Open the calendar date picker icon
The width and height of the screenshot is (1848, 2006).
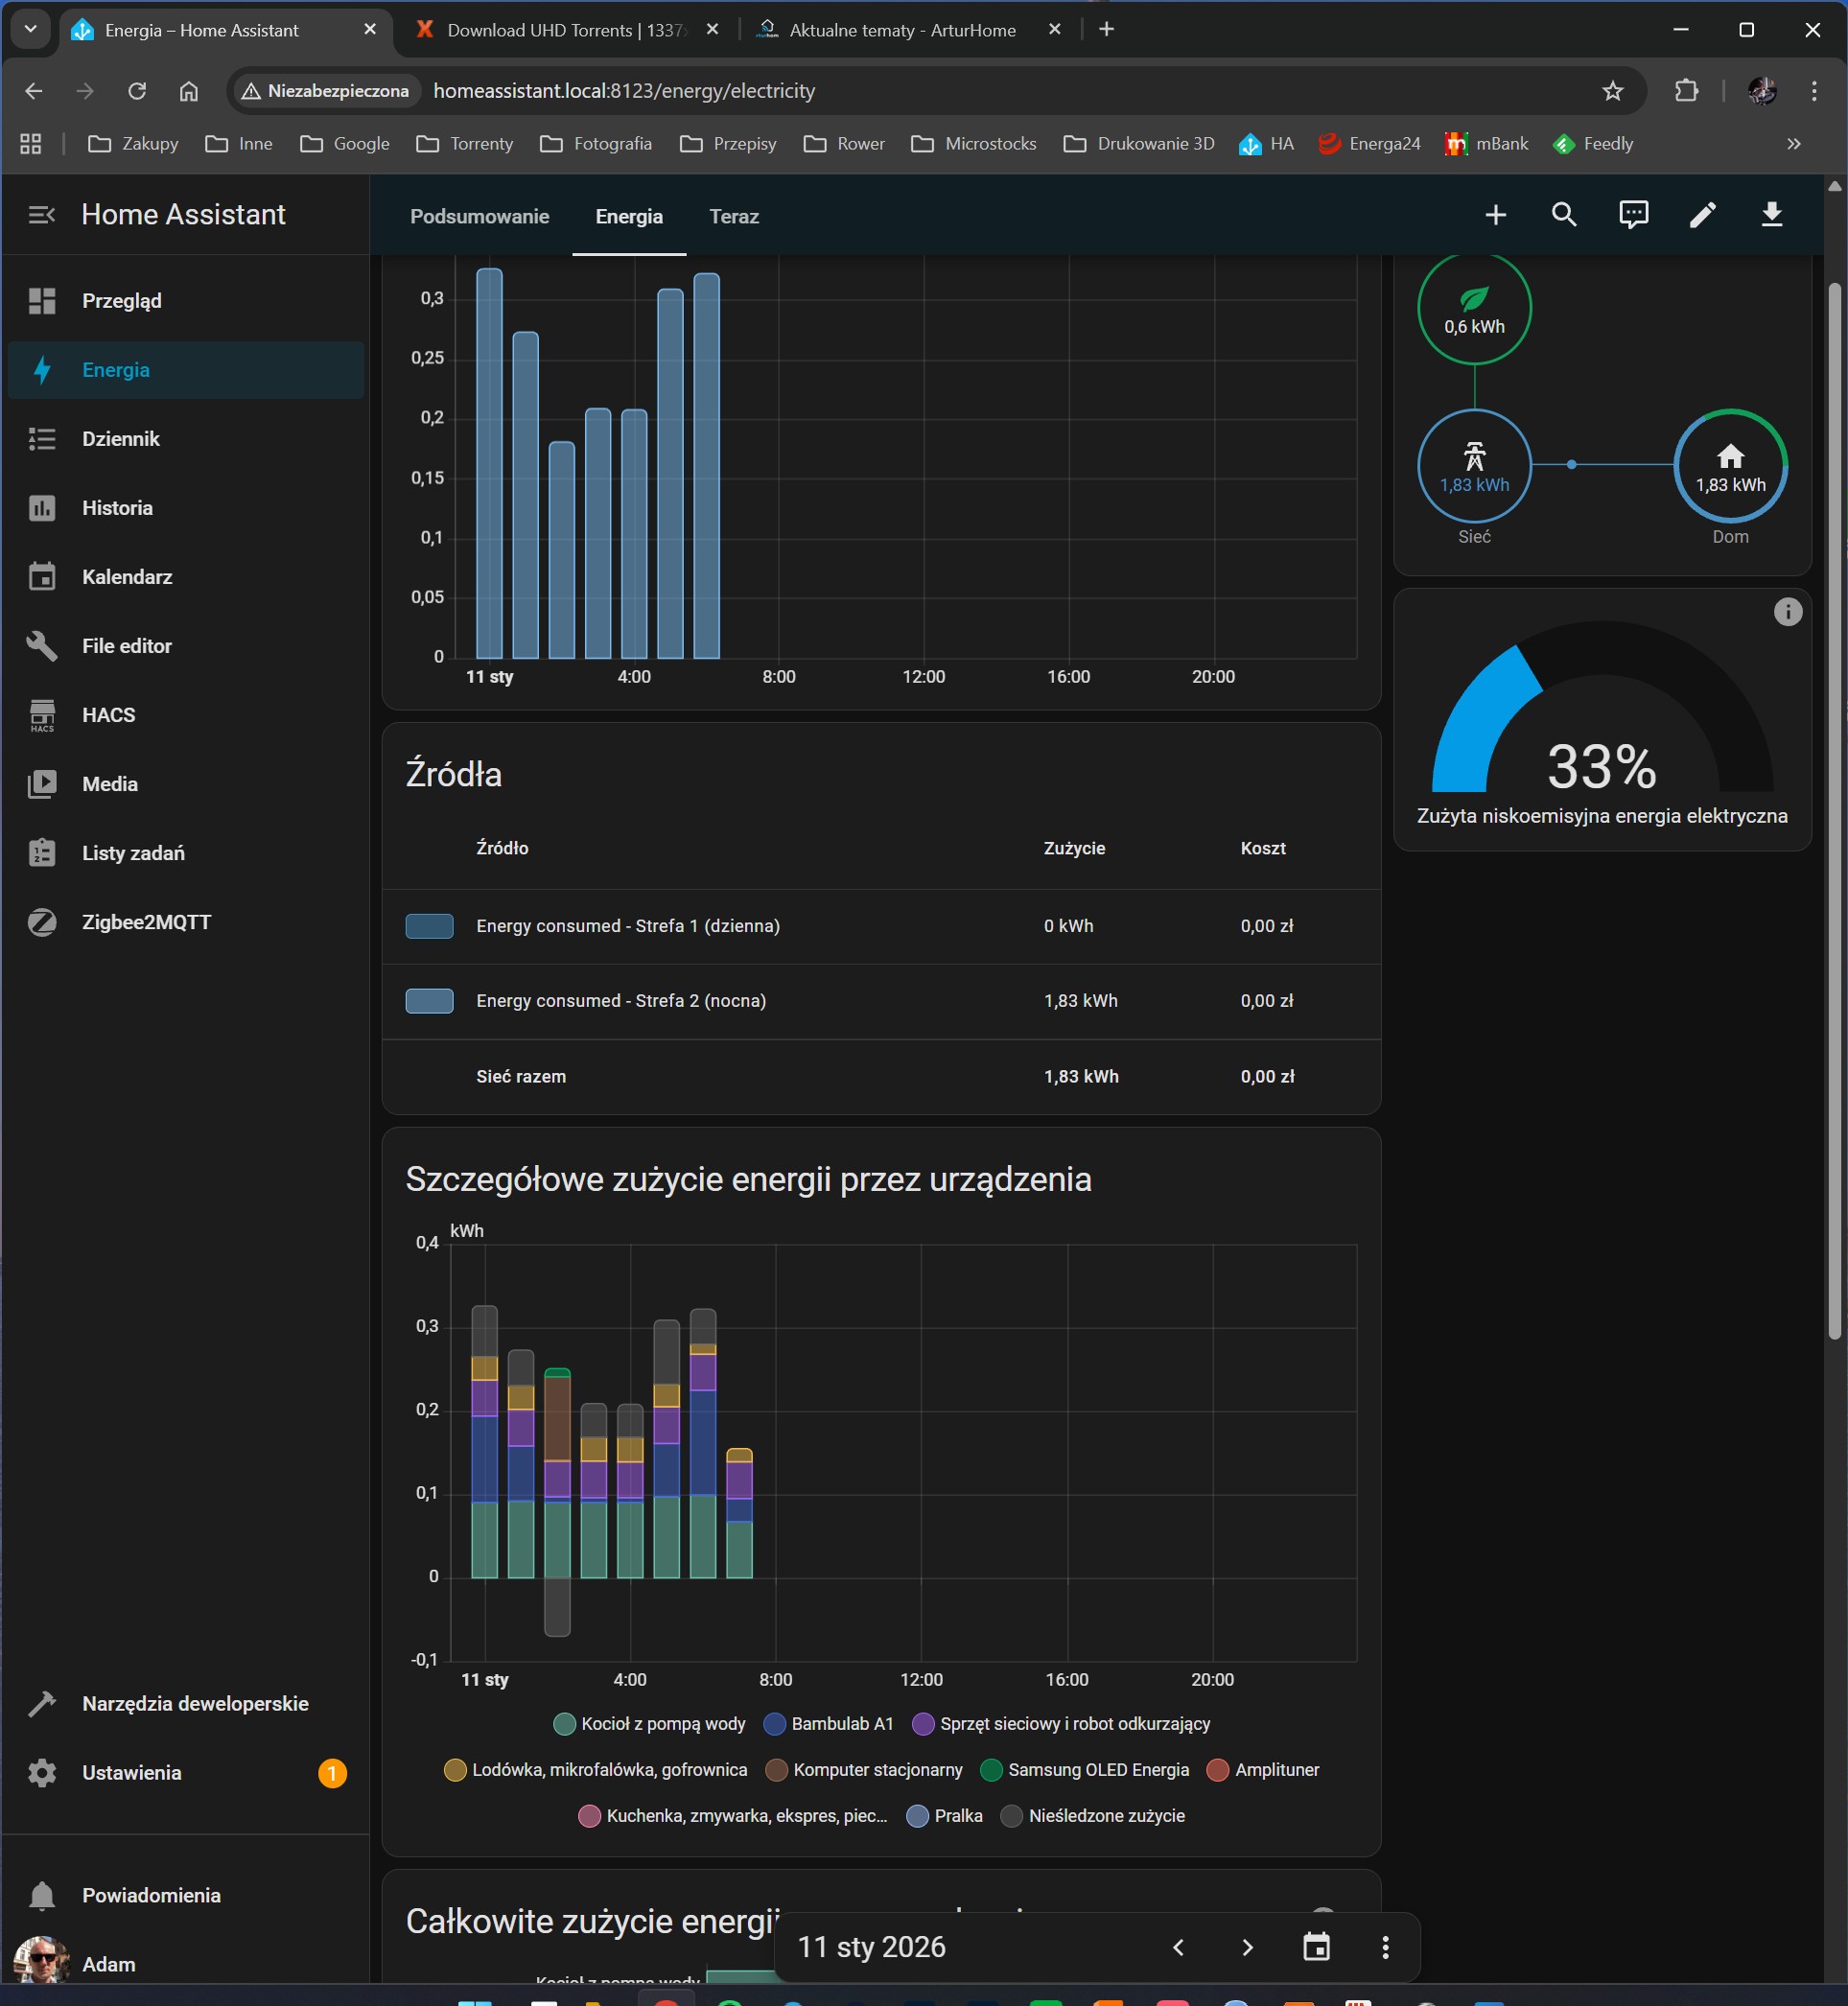click(1316, 1947)
